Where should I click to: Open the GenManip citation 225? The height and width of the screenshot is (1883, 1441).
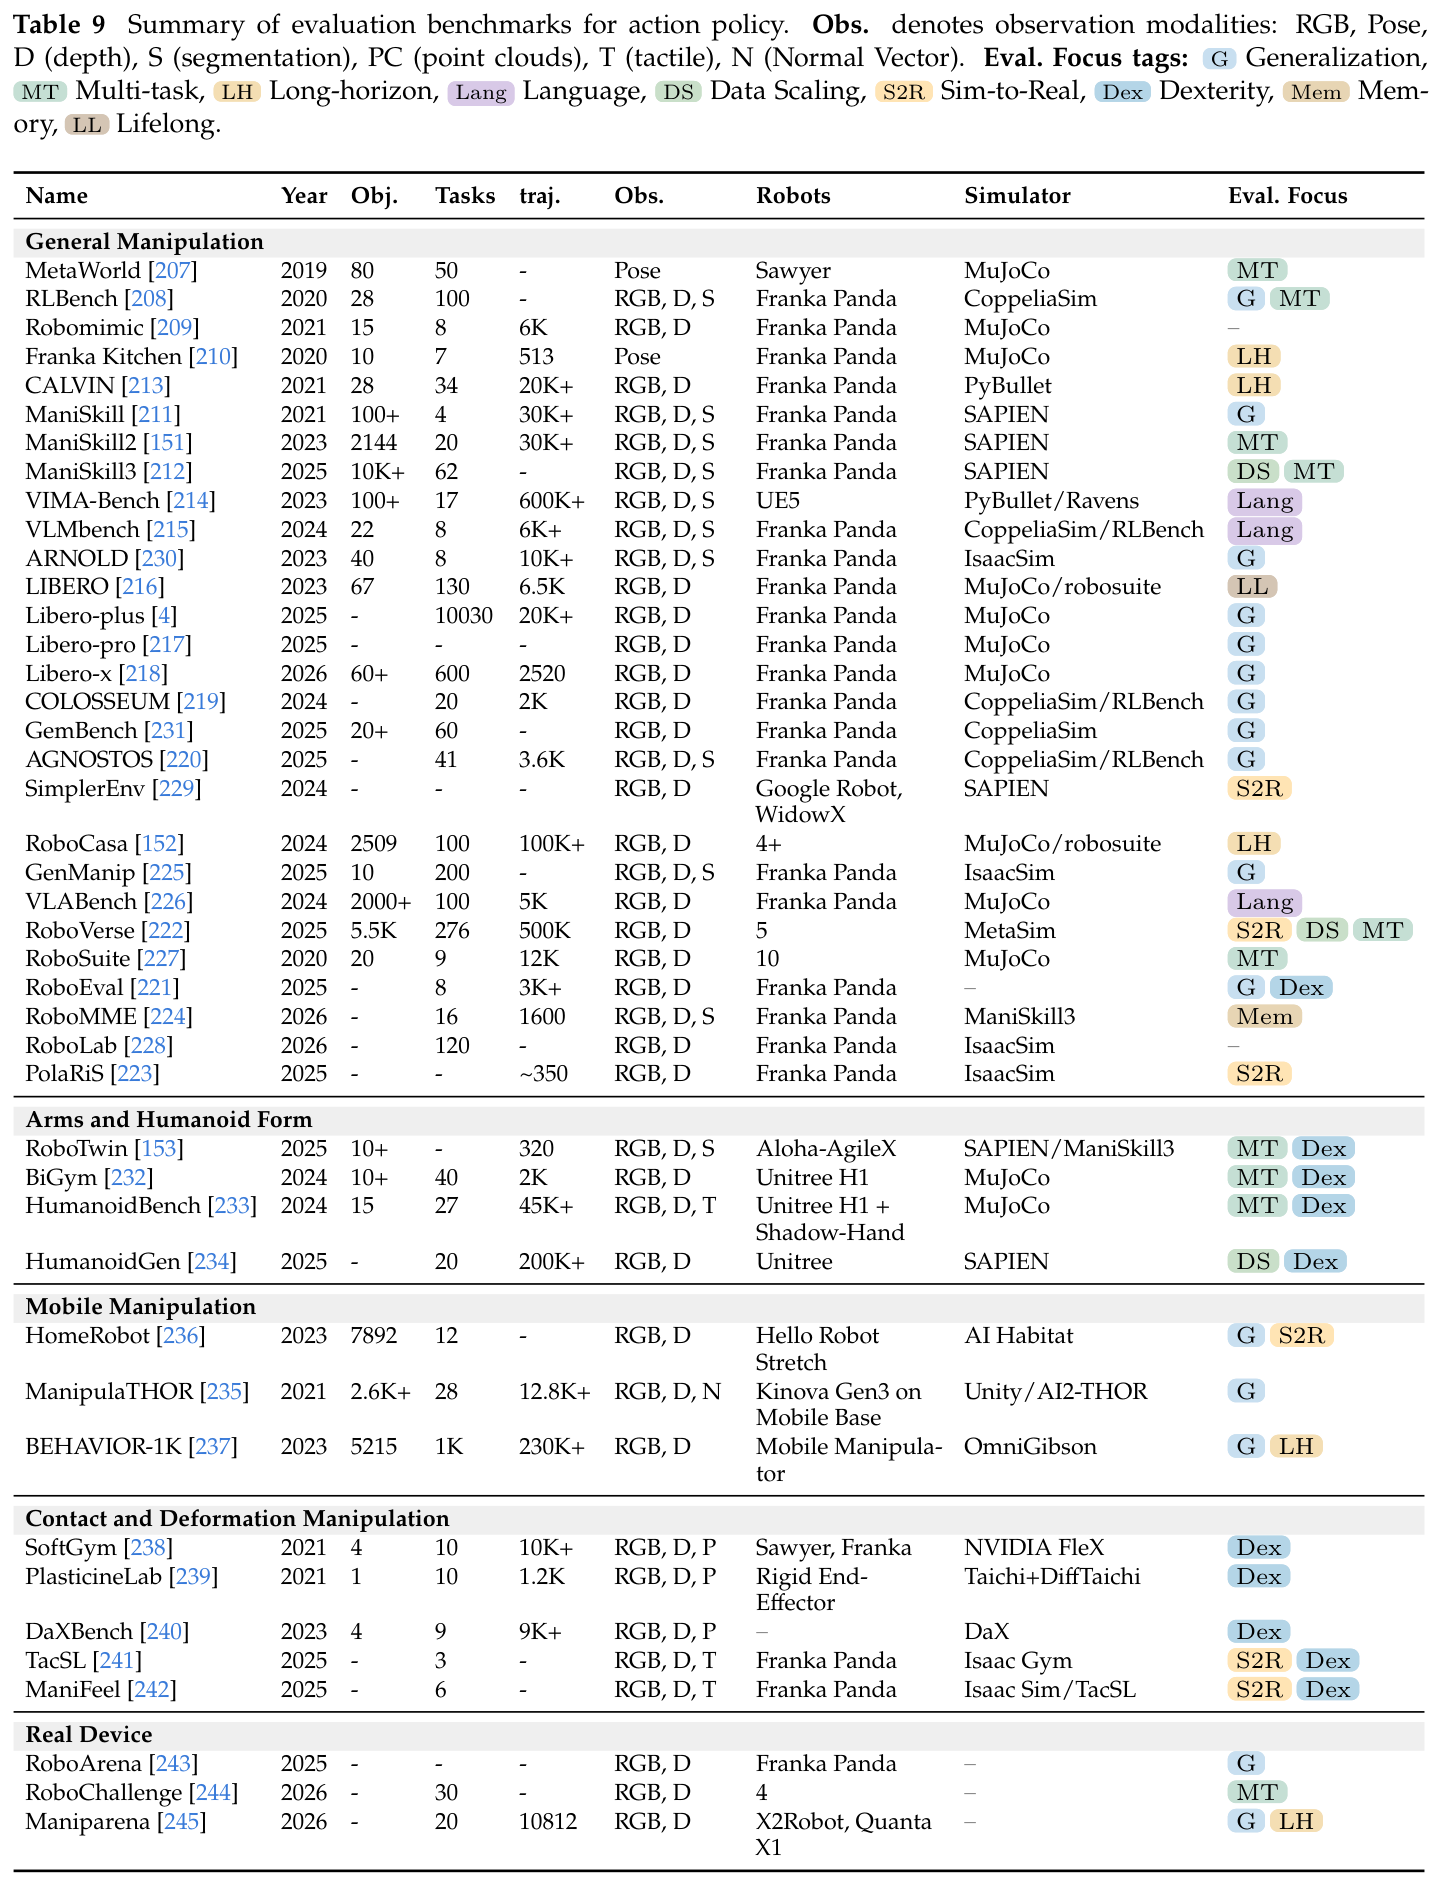(x=166, y=873)
